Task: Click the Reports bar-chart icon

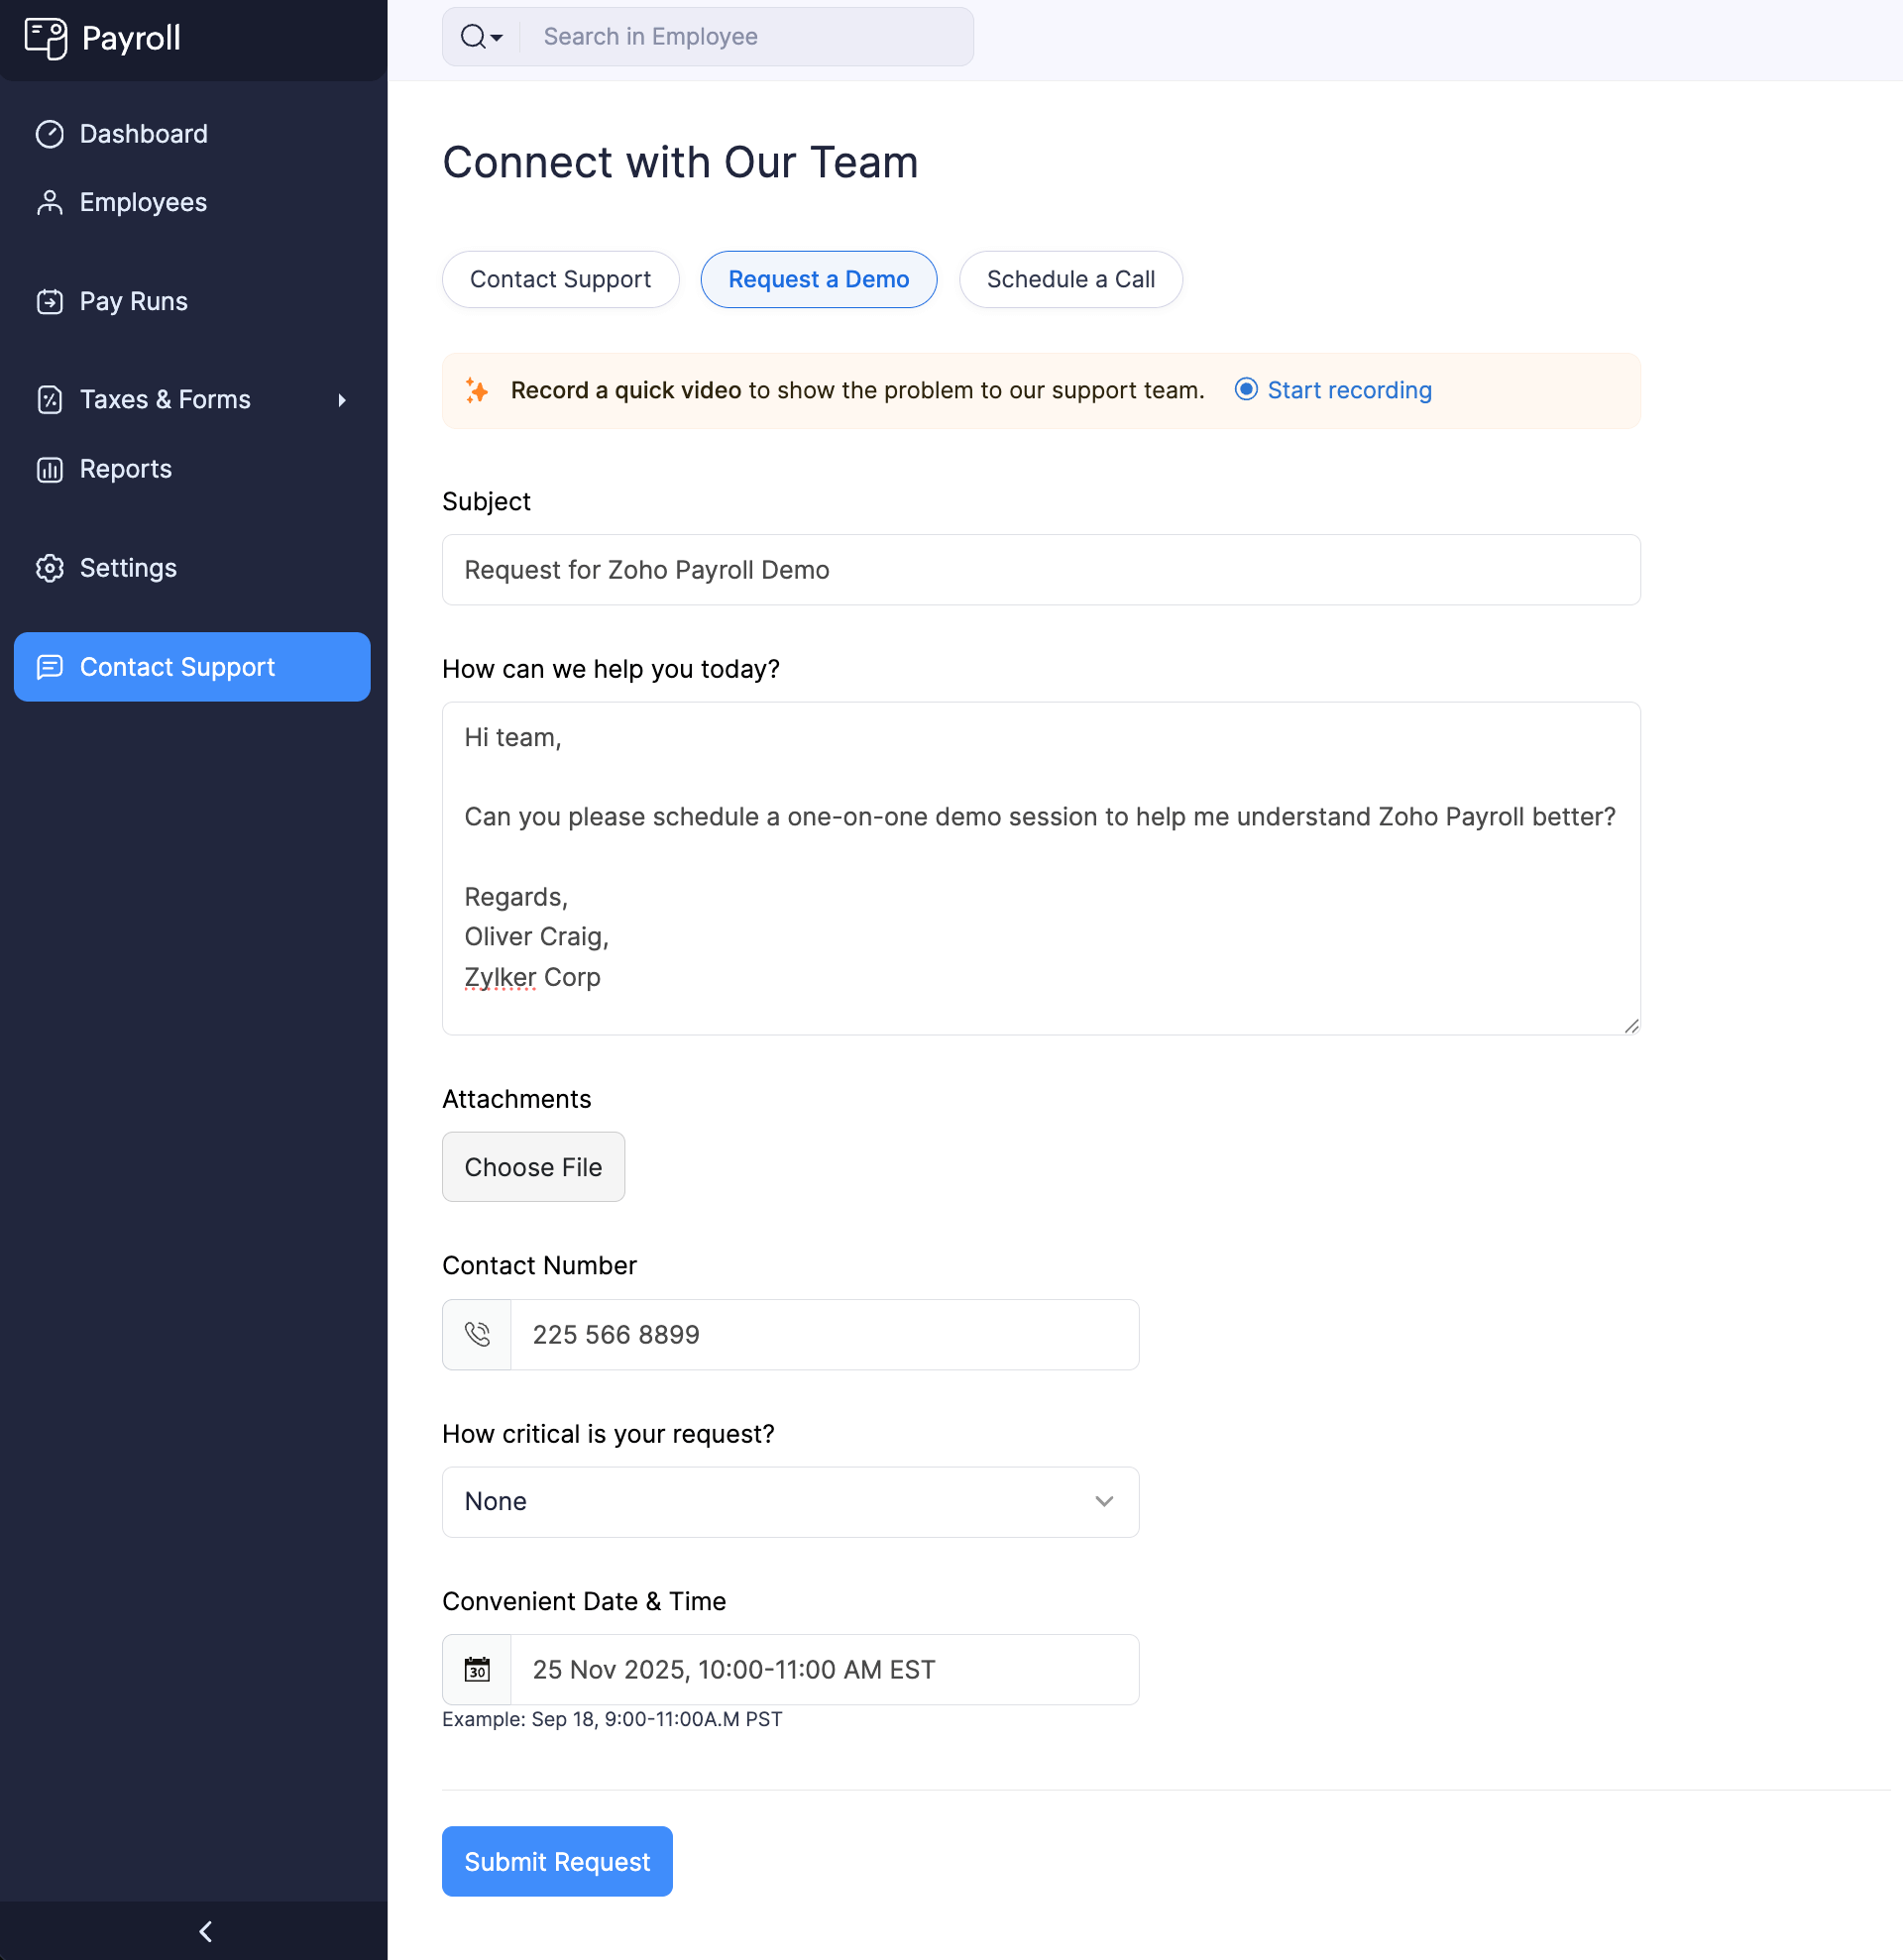Action: point(50,468)
